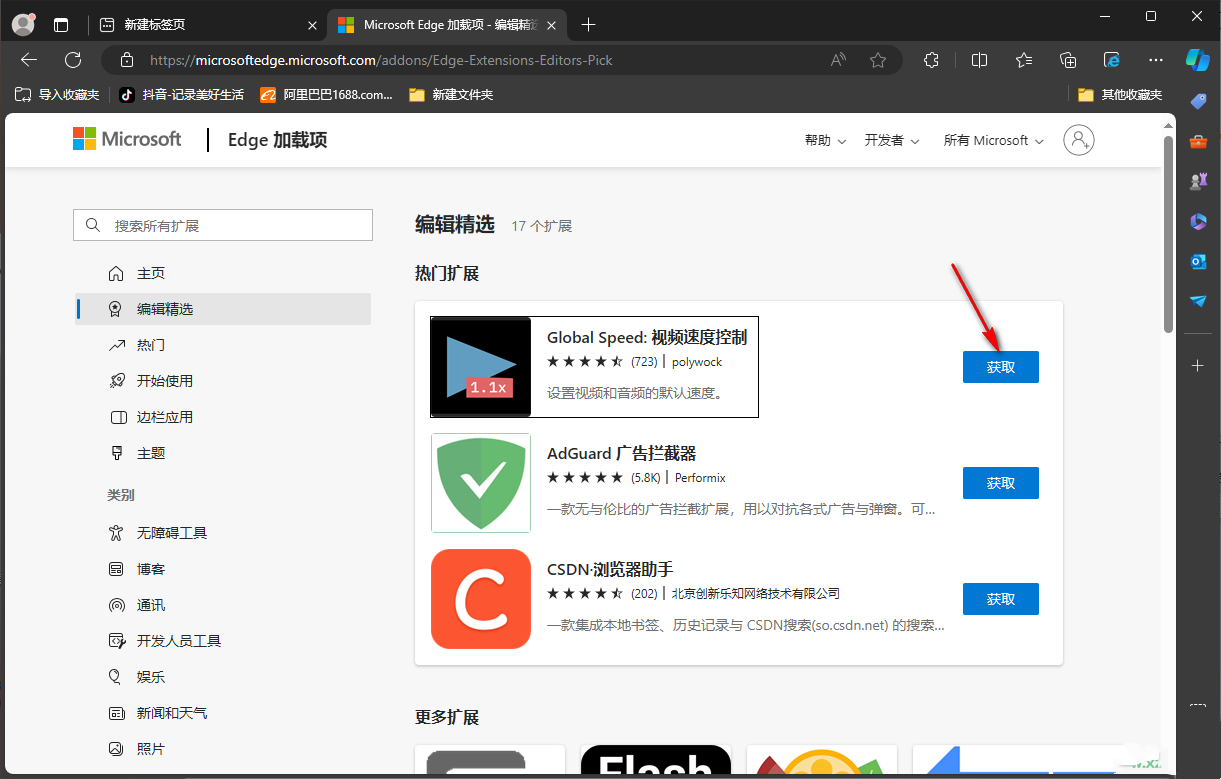Open the Favorites hub in the toolbar

pyautogui.click(x=1023, y=60)
